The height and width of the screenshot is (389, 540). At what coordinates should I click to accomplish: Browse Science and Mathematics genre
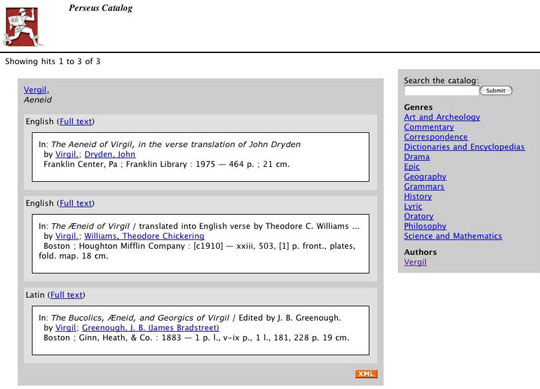click(x=453, y=236)
